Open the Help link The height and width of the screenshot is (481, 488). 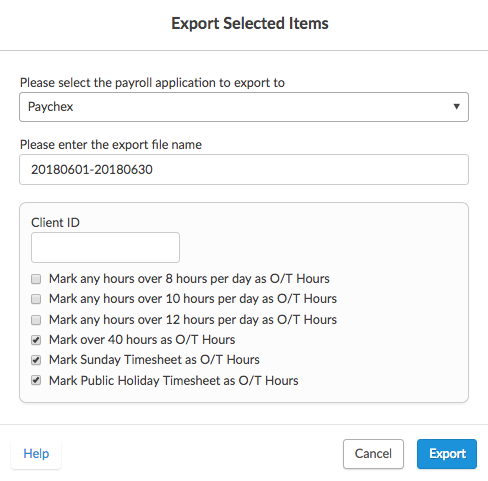[36, 454]
